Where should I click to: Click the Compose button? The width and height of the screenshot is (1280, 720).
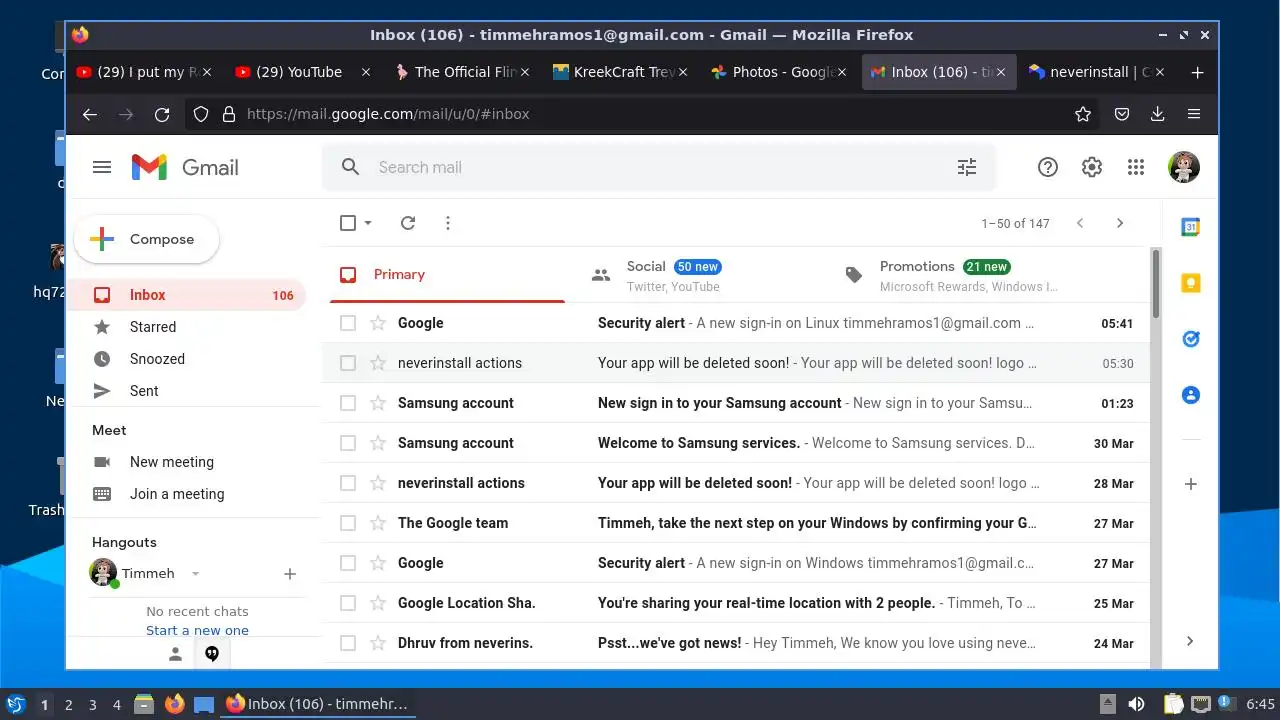[x=146, y=239]
